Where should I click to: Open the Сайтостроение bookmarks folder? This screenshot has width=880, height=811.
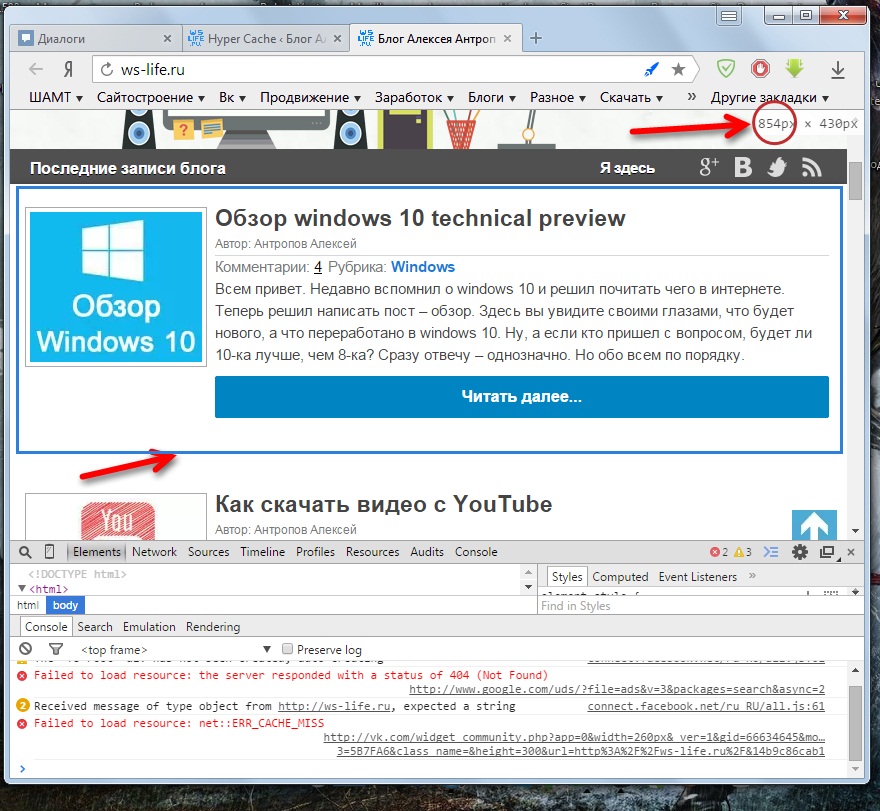[x=150, y=98]
